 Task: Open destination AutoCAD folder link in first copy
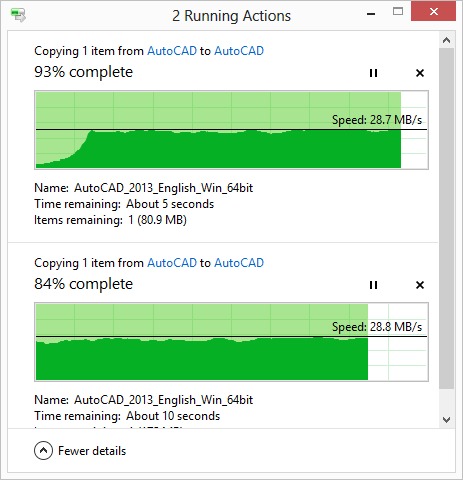click(x=239, y=51)
